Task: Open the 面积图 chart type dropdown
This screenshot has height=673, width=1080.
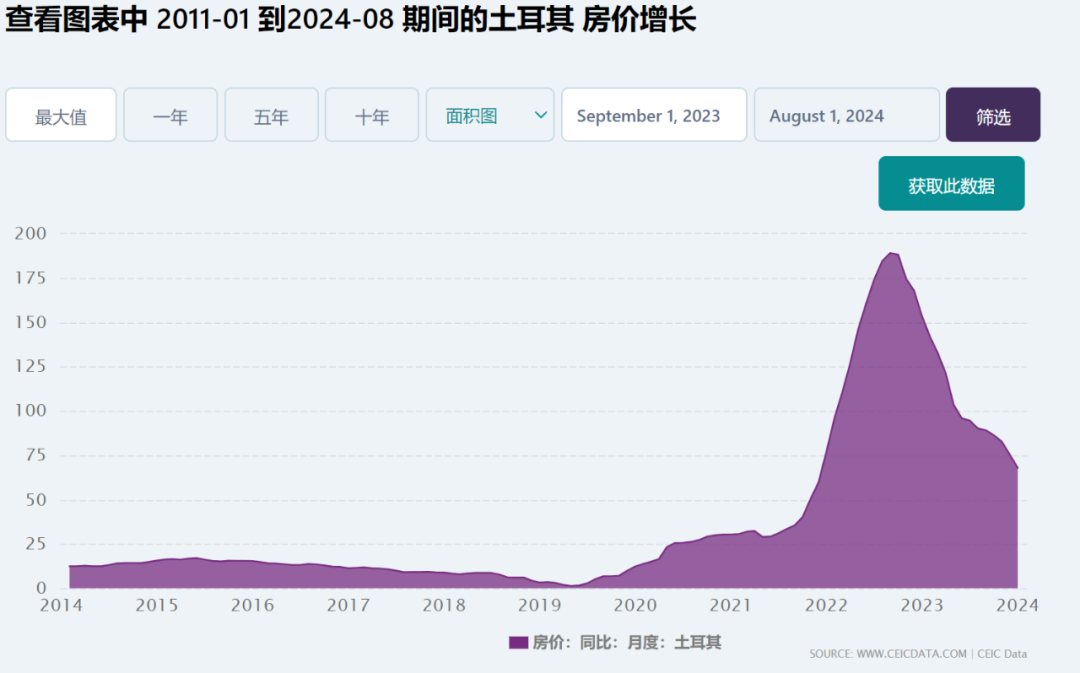Action: click(490, 115)
